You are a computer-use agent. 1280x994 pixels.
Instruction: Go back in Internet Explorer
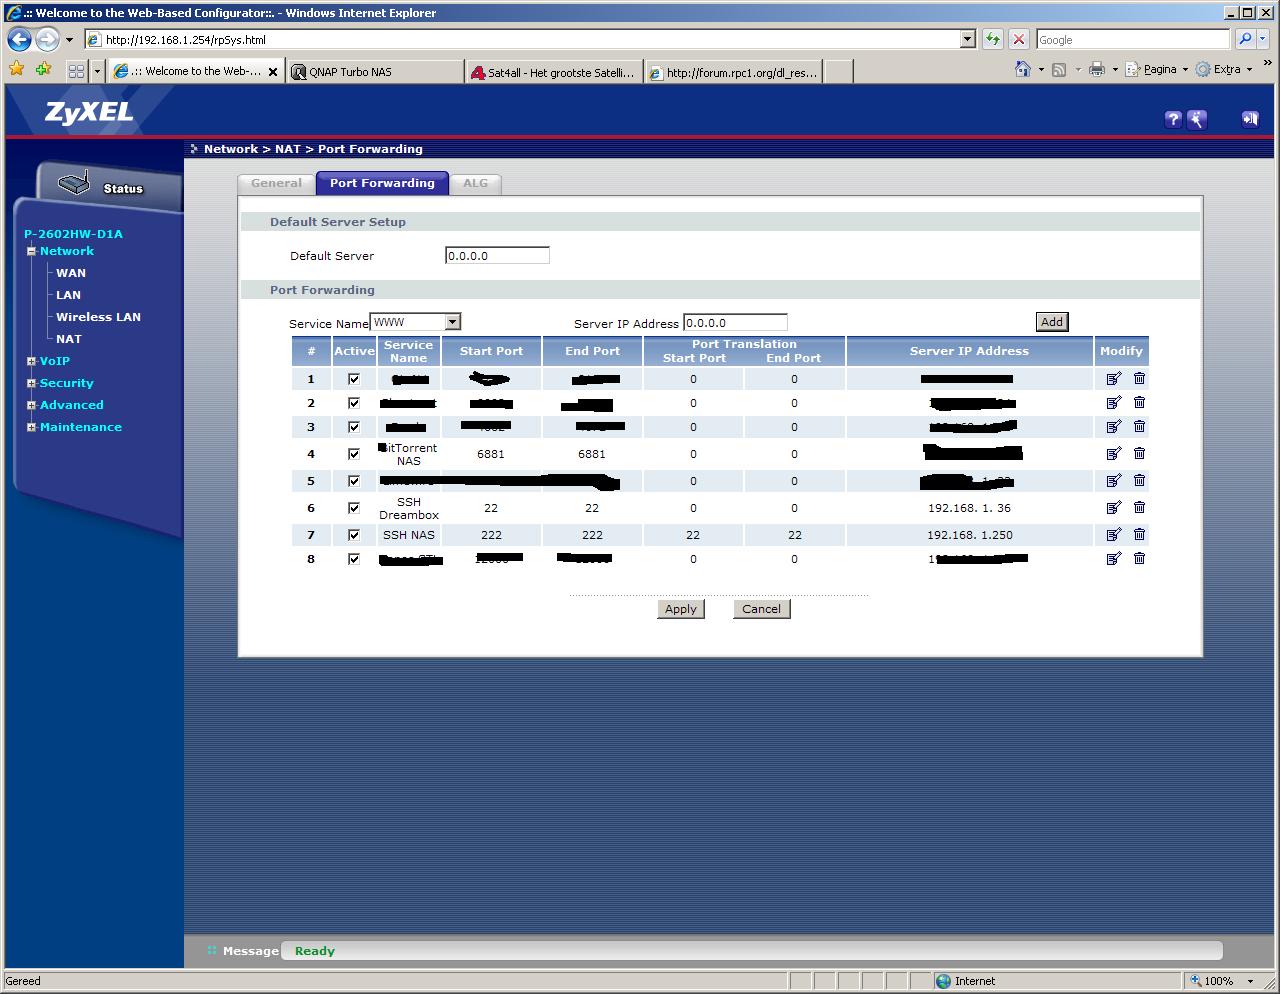click(x=19, y=40)
